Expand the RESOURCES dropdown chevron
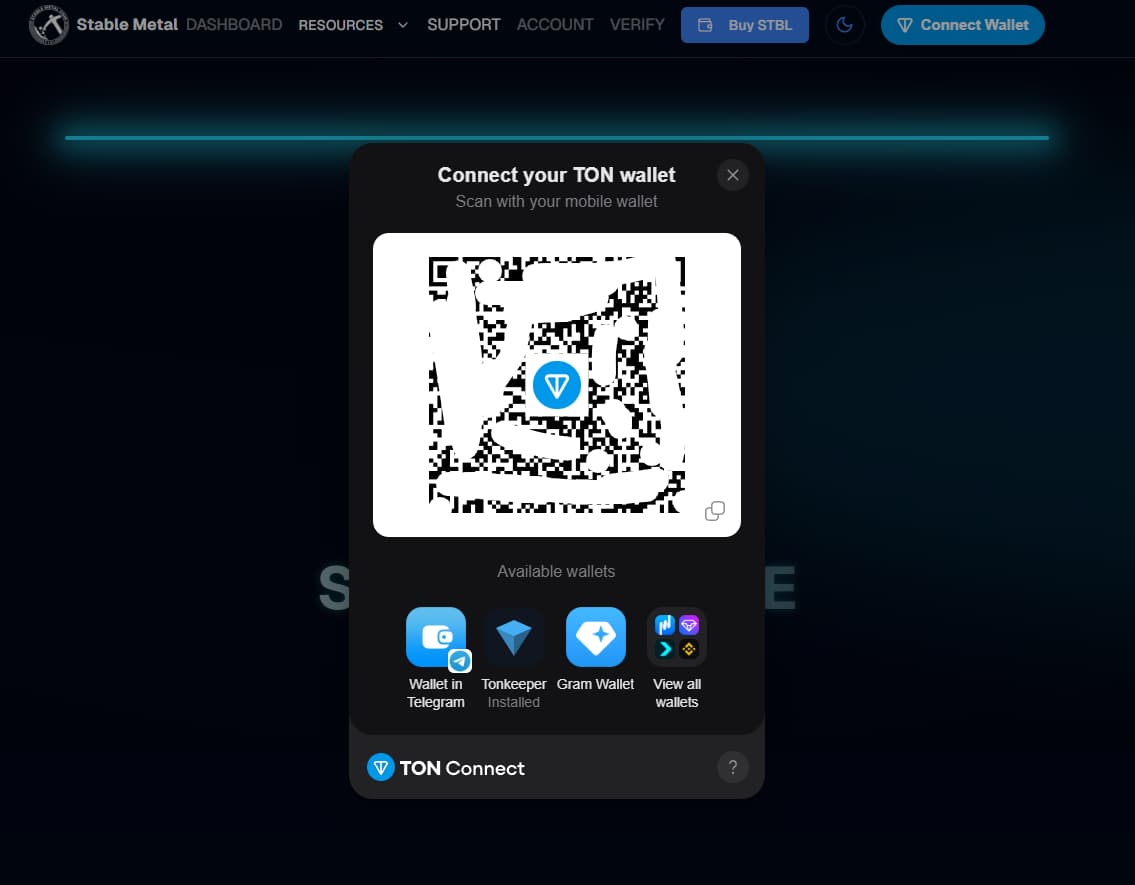 point(403,25)
